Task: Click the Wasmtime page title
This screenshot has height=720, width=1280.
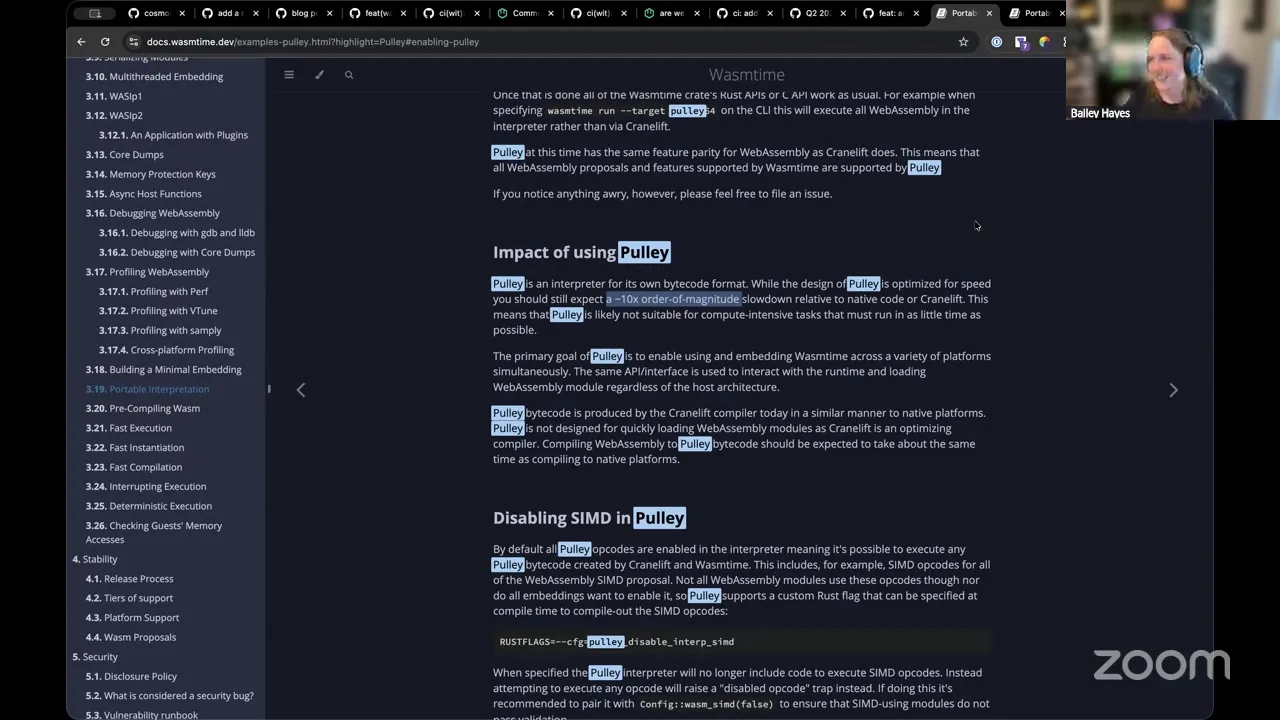Action: tap(747, 75)
